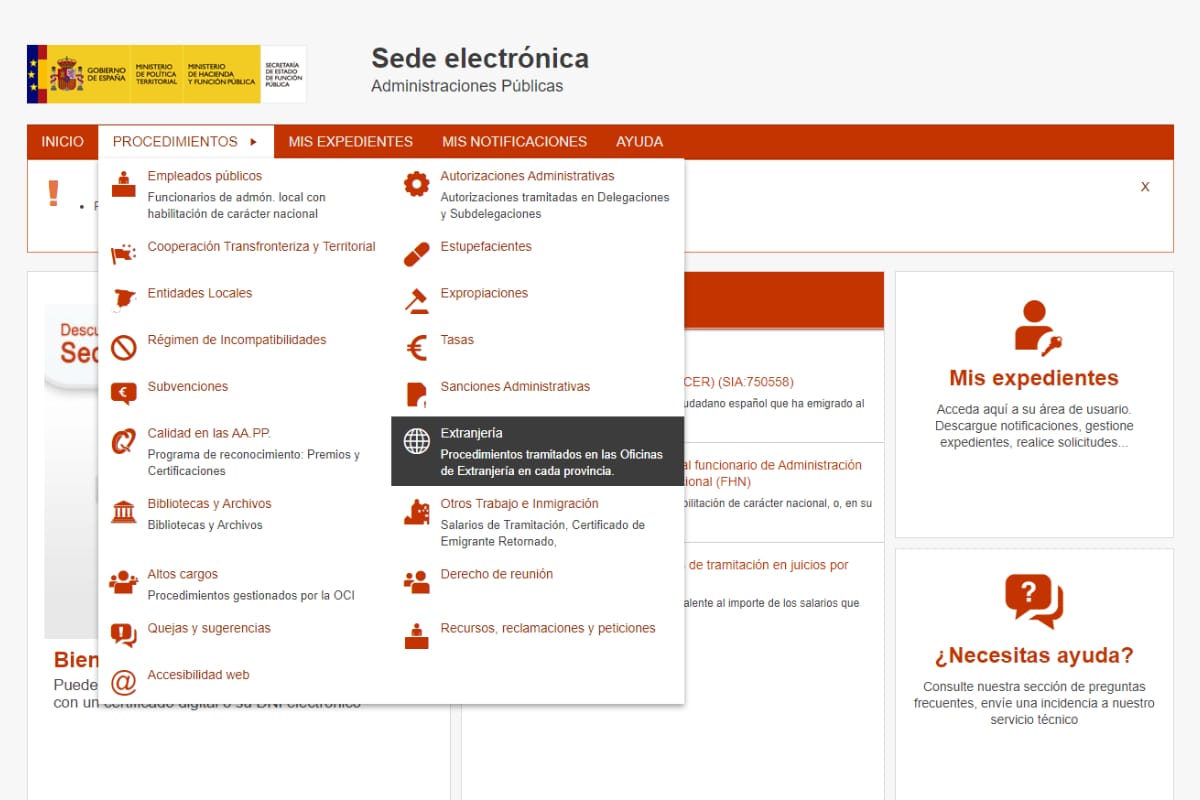Click the Altos cargos people icon
1200x800 pixels.
123,581
